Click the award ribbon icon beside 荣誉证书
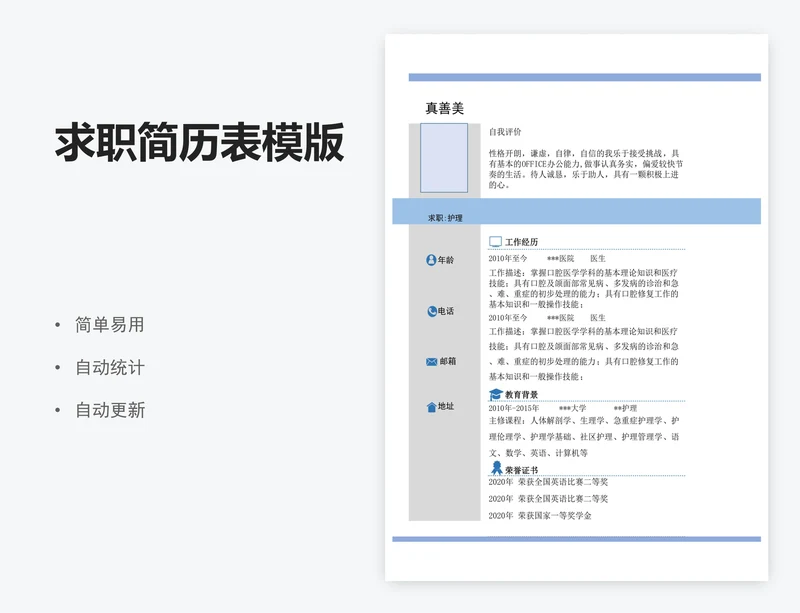The width and height of the screenshot is (800, 613). pyautogui.click(x=496, y=468)
